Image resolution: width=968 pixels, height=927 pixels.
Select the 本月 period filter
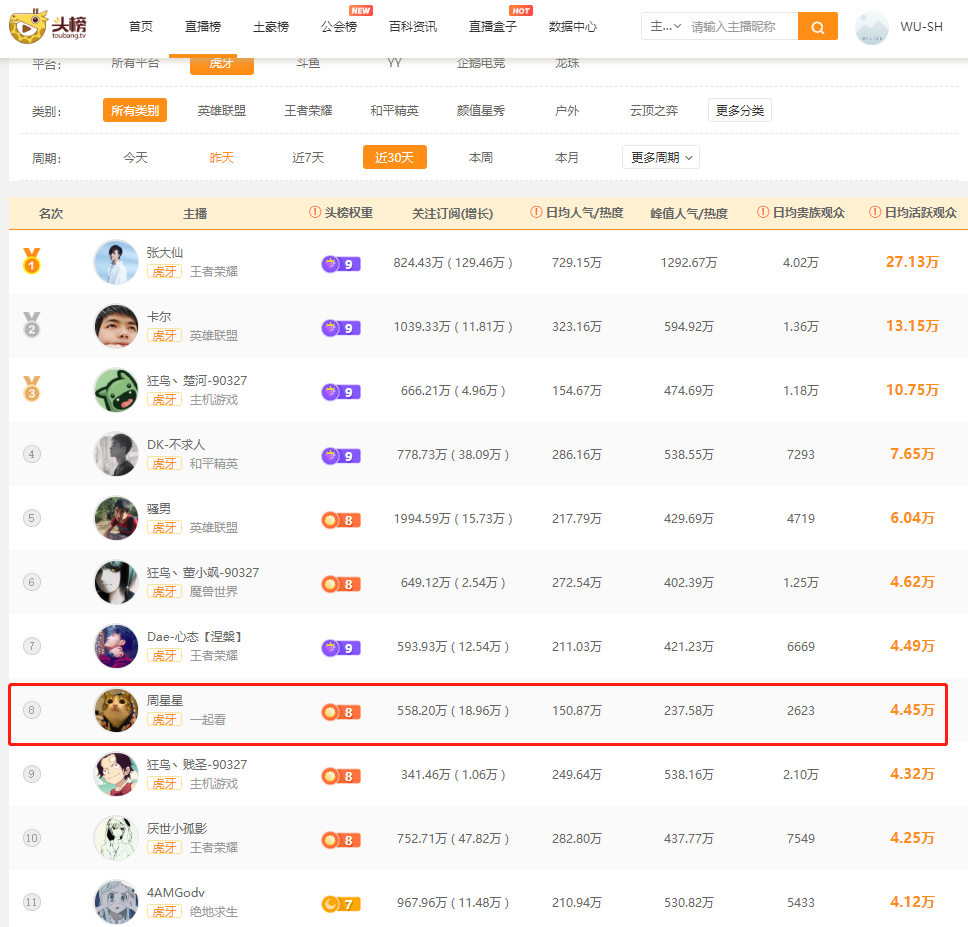[x=567, y=157]
